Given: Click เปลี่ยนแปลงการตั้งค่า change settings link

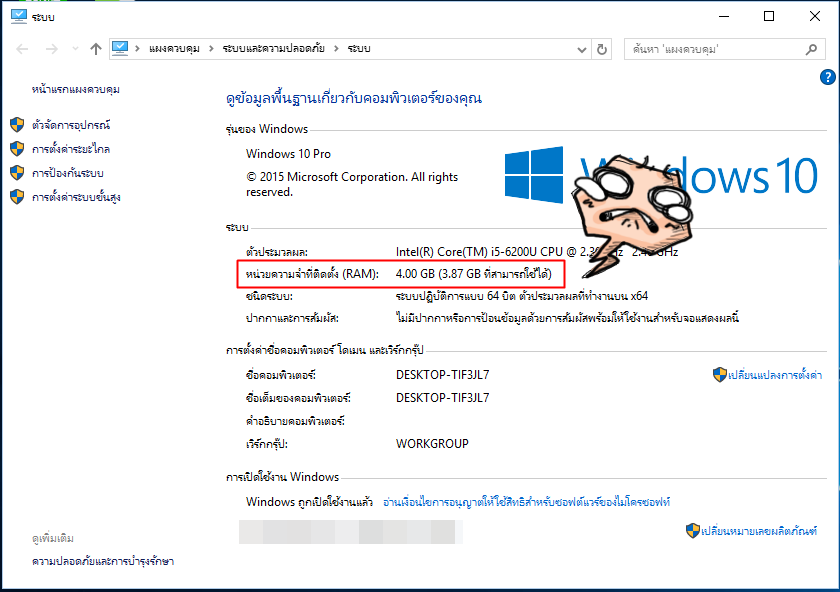Looking at the screenshot, I should [x=775, y=375].
